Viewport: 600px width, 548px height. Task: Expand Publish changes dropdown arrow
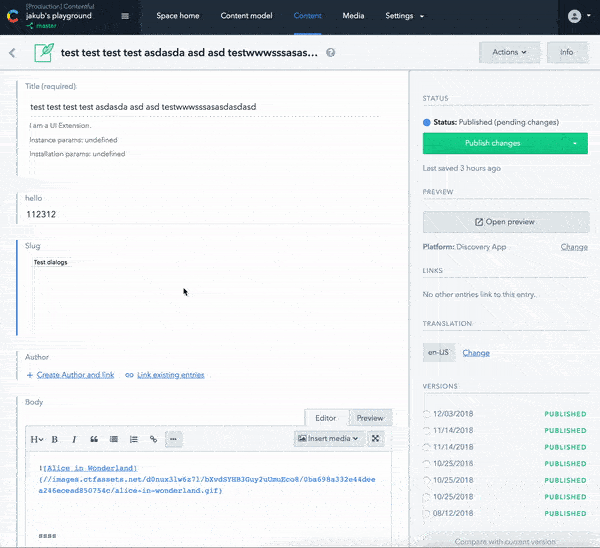coord(575,144)
